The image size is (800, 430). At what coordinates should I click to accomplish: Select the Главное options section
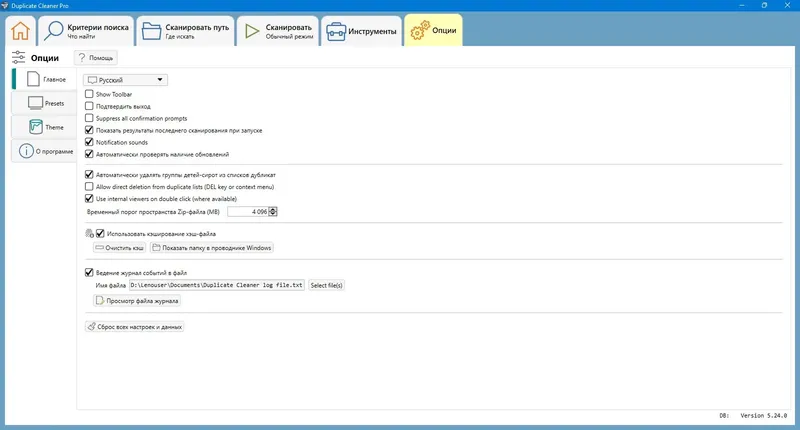[44, 79]
